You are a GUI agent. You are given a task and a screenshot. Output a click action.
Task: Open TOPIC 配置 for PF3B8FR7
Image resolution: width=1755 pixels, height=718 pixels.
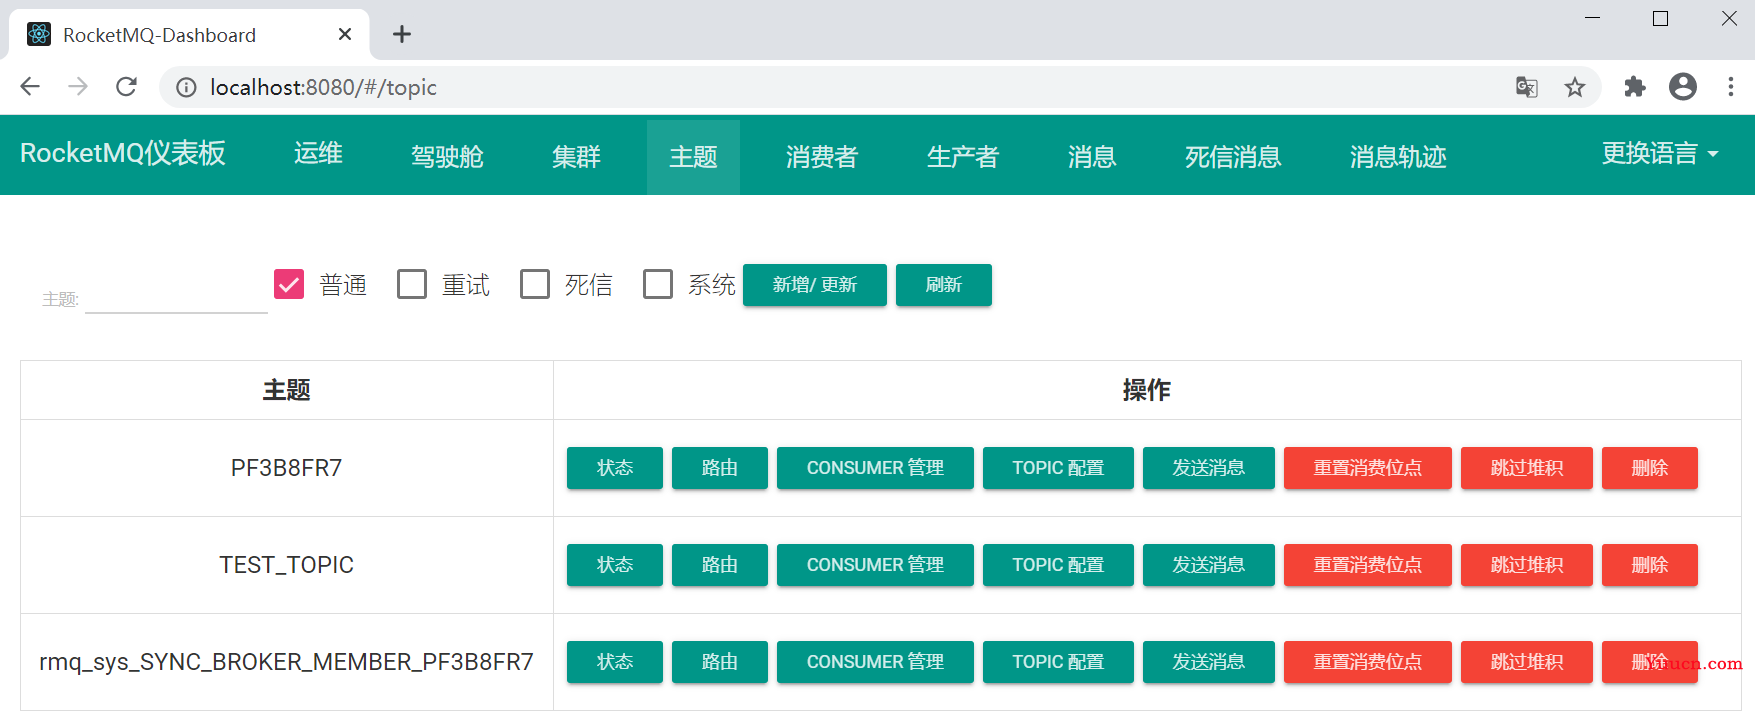pyautogui.click(x=1058, y=468)
